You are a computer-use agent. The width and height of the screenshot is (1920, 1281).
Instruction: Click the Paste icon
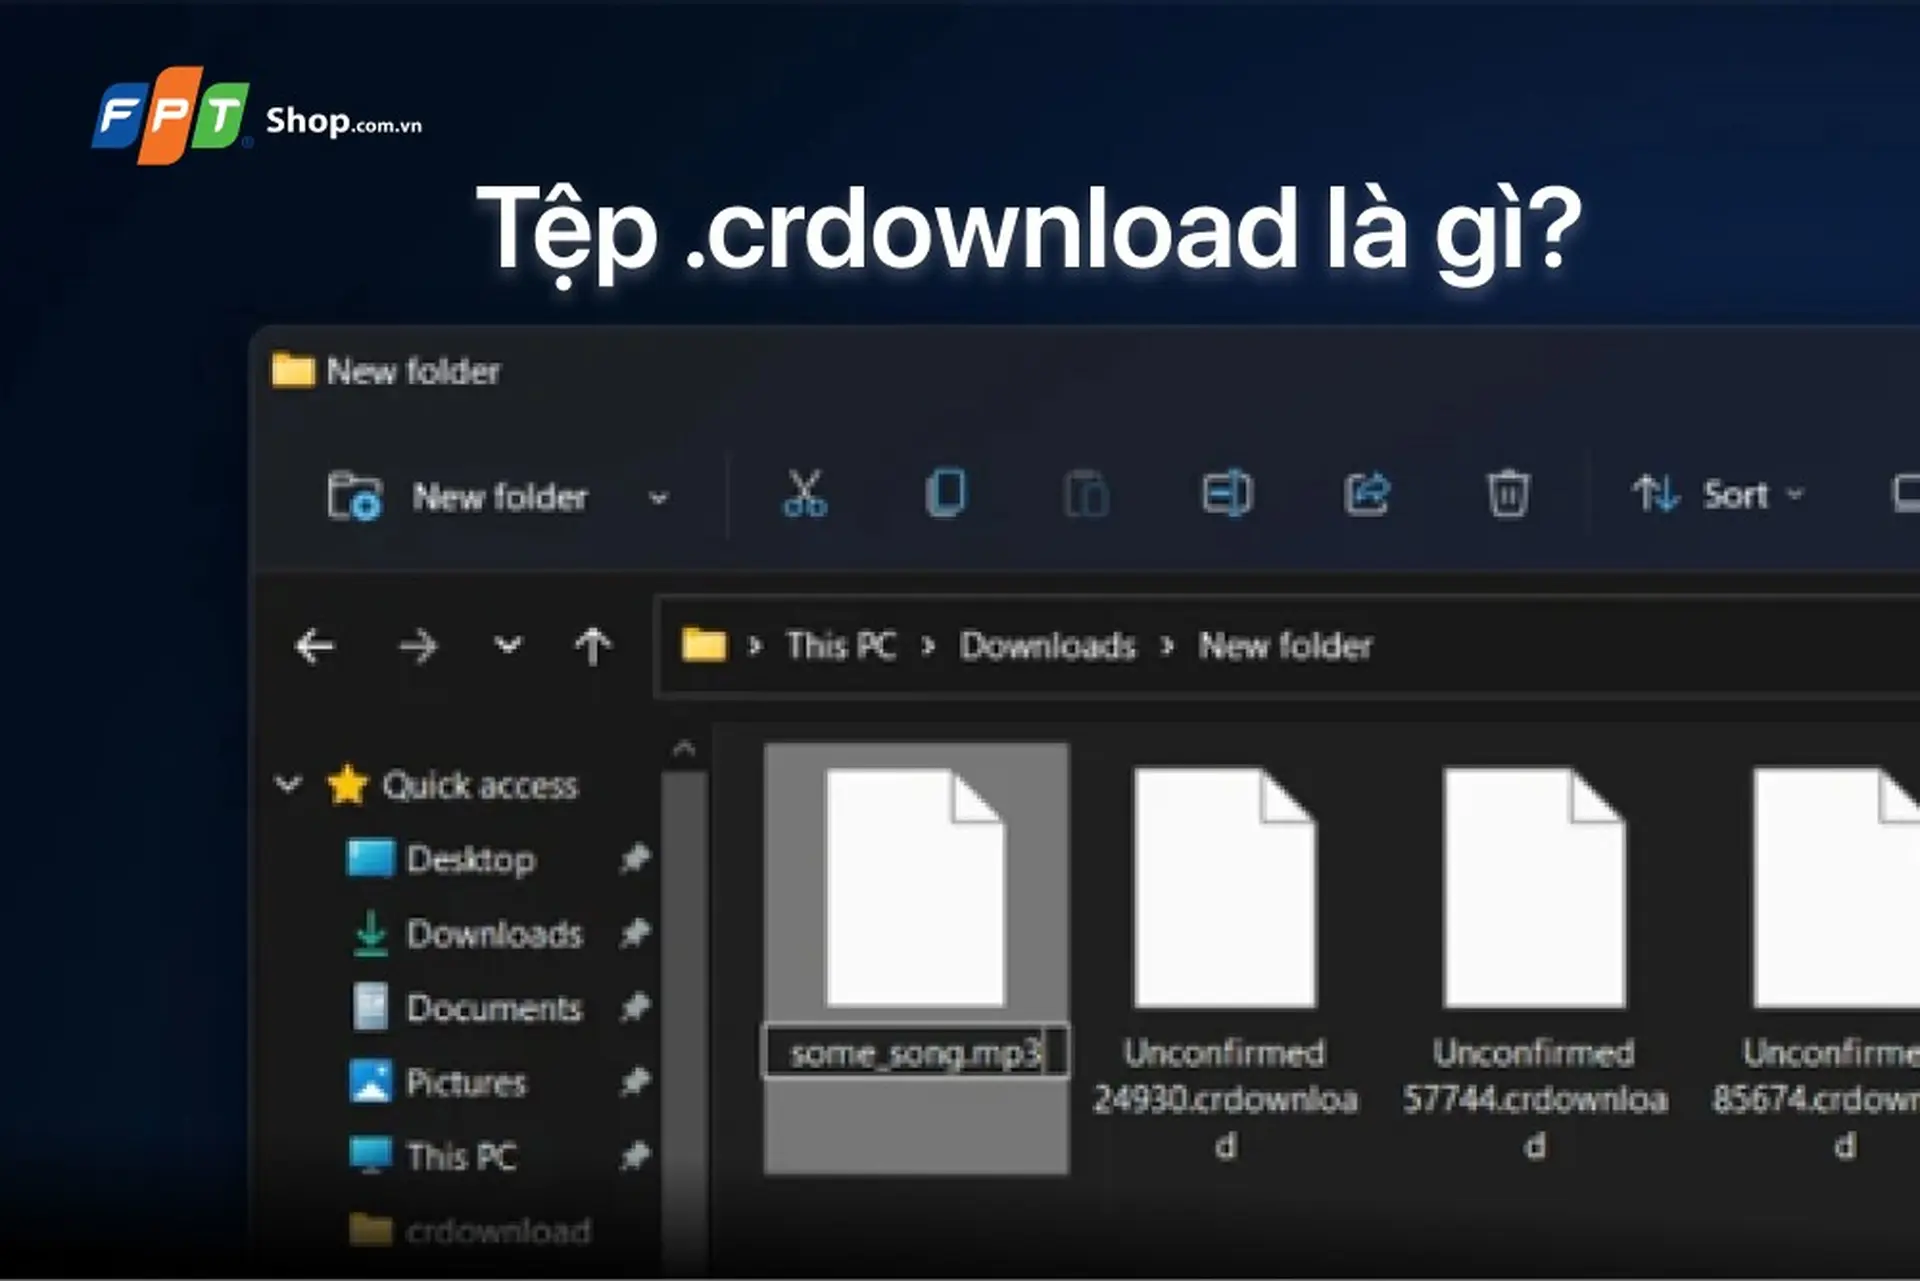click(x=1087, y=494)
